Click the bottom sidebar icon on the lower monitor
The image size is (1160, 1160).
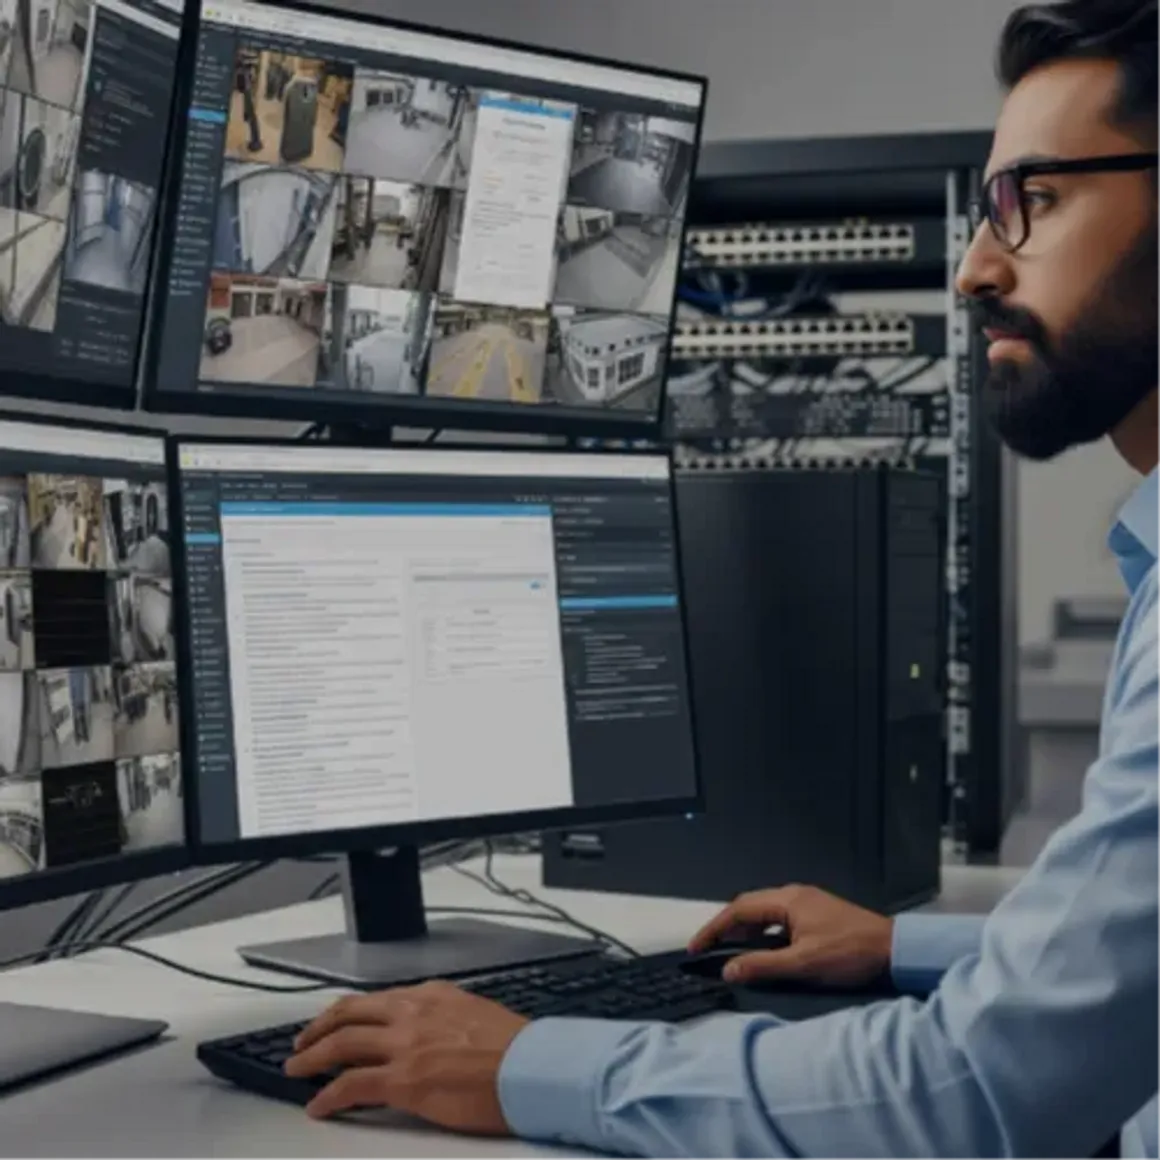(x=215, y=768)
